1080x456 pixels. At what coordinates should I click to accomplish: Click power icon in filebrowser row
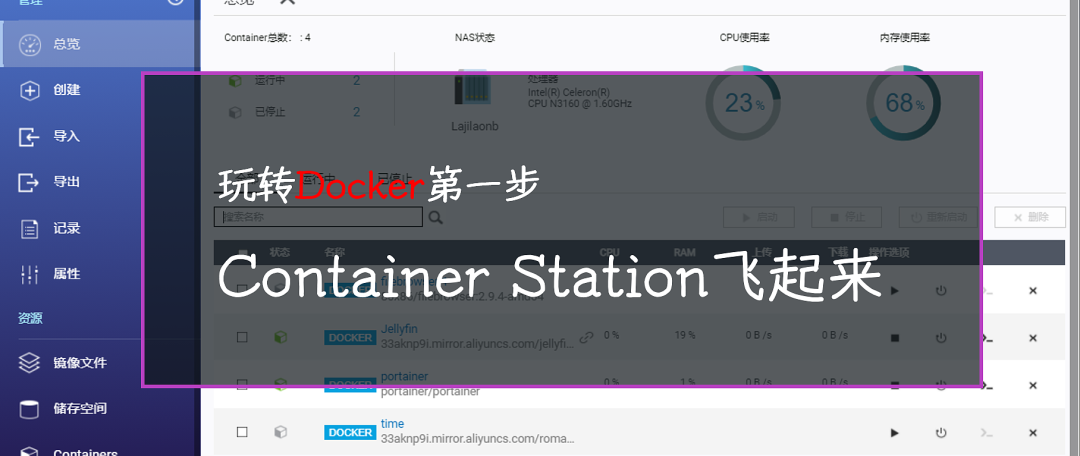click(x=941, y=291)
